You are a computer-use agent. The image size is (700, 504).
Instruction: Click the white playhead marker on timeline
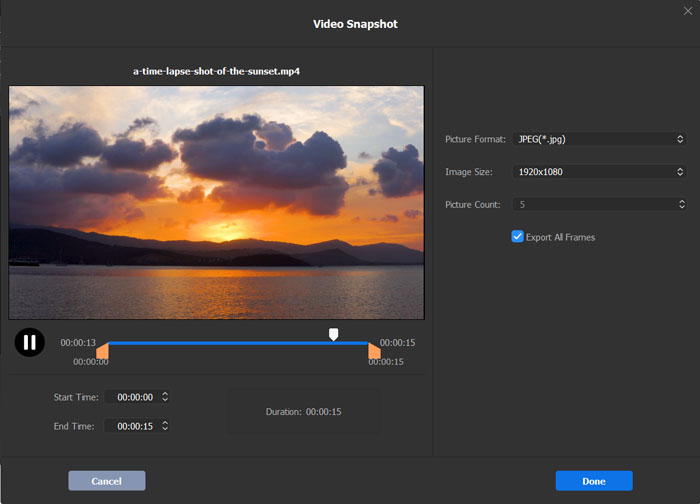tap(333, 334)
